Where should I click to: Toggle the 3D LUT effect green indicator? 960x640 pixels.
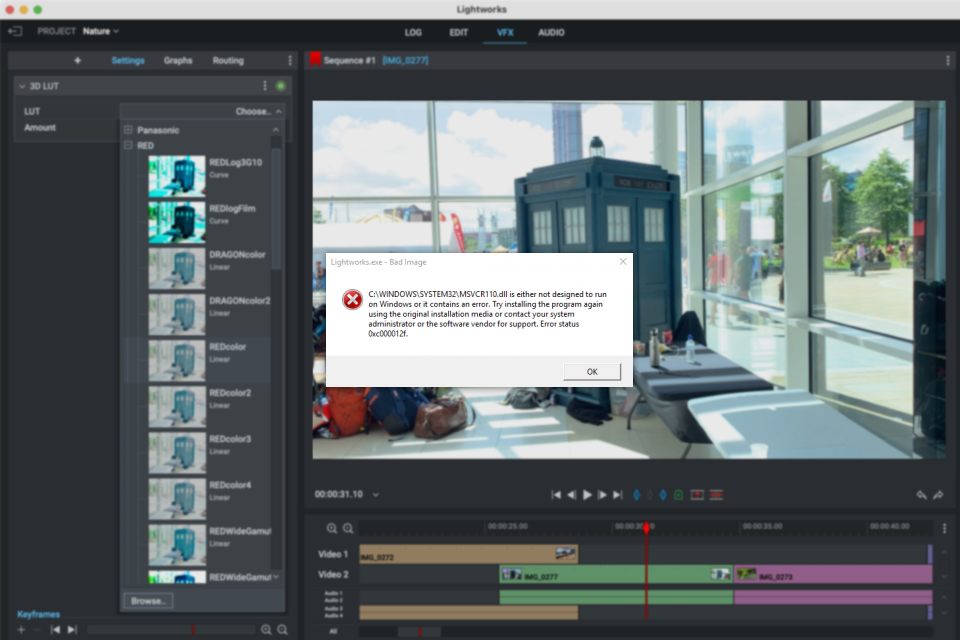[280, 87]
